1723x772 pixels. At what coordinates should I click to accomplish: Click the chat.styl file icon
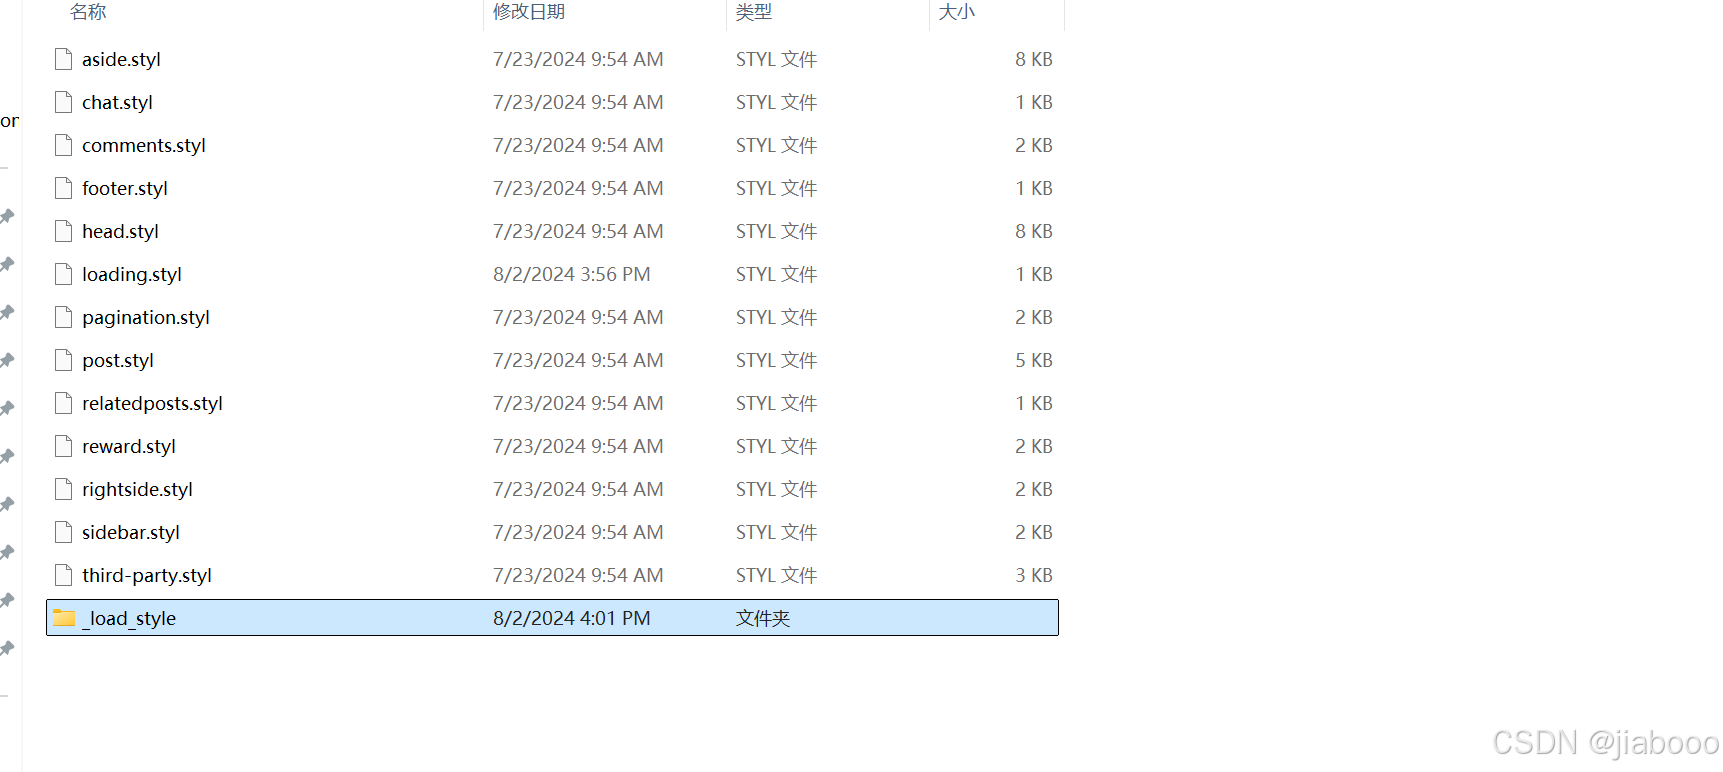(64, 102)
